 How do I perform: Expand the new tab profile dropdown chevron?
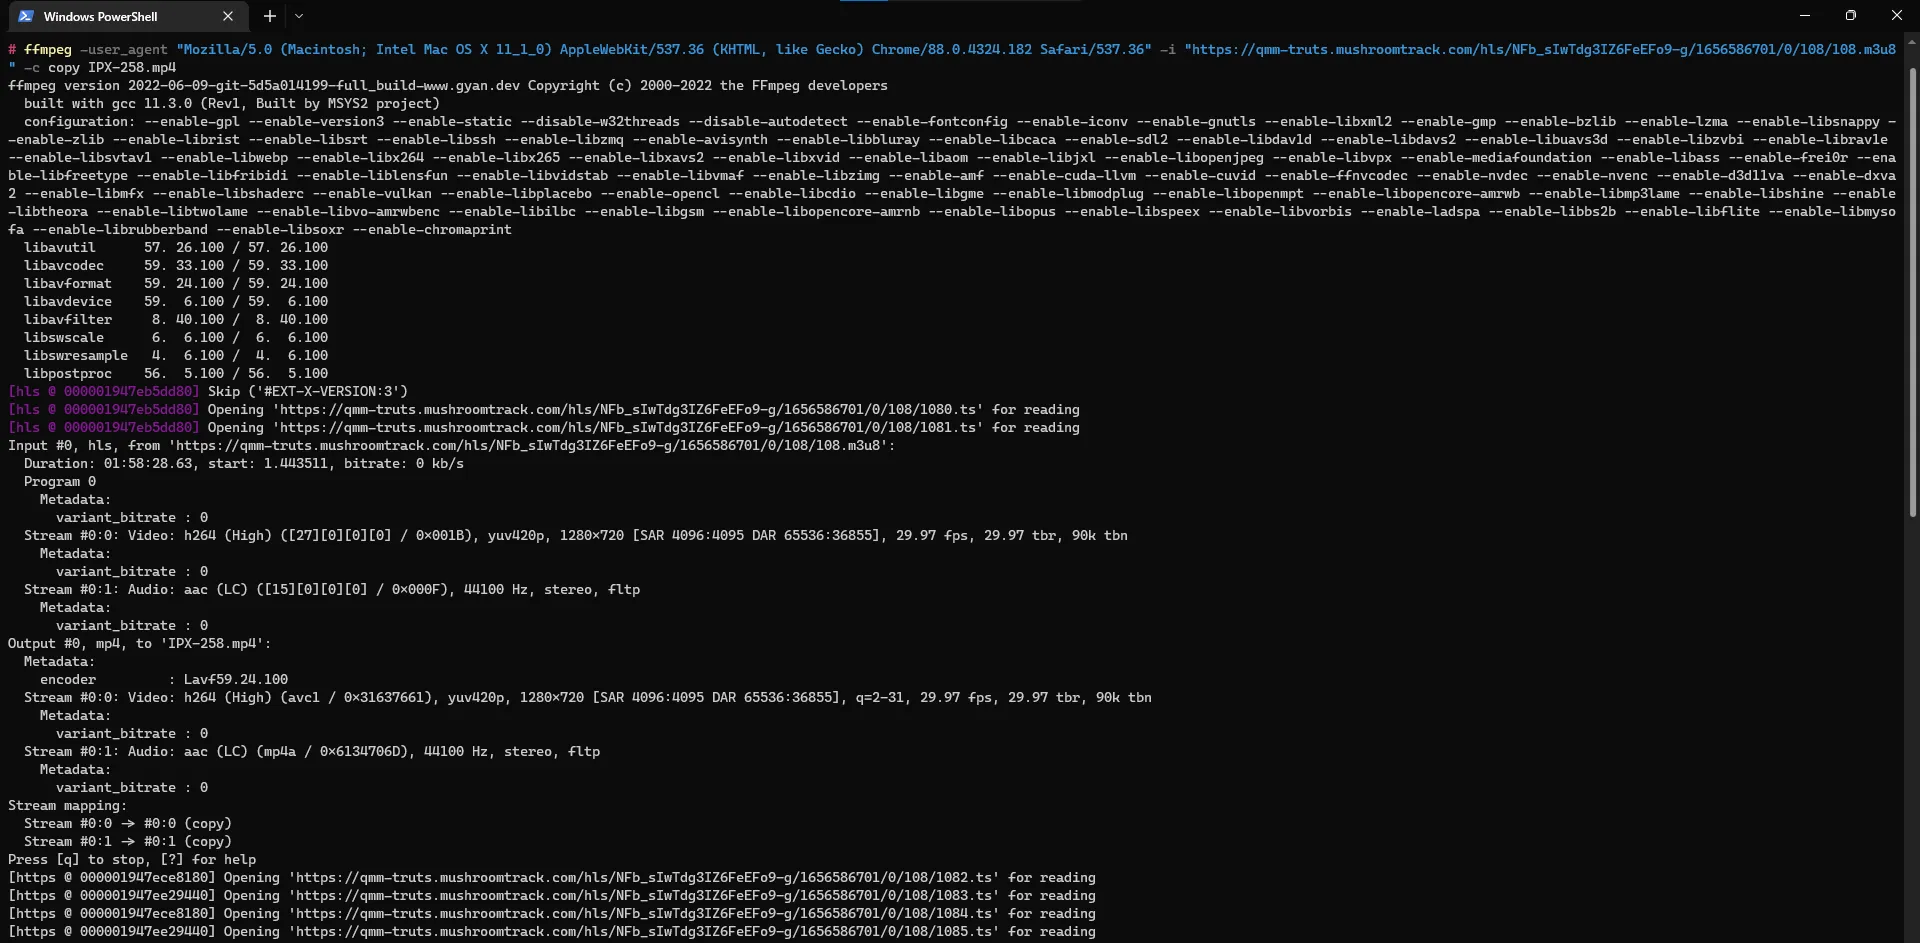[x=299, y=16]
